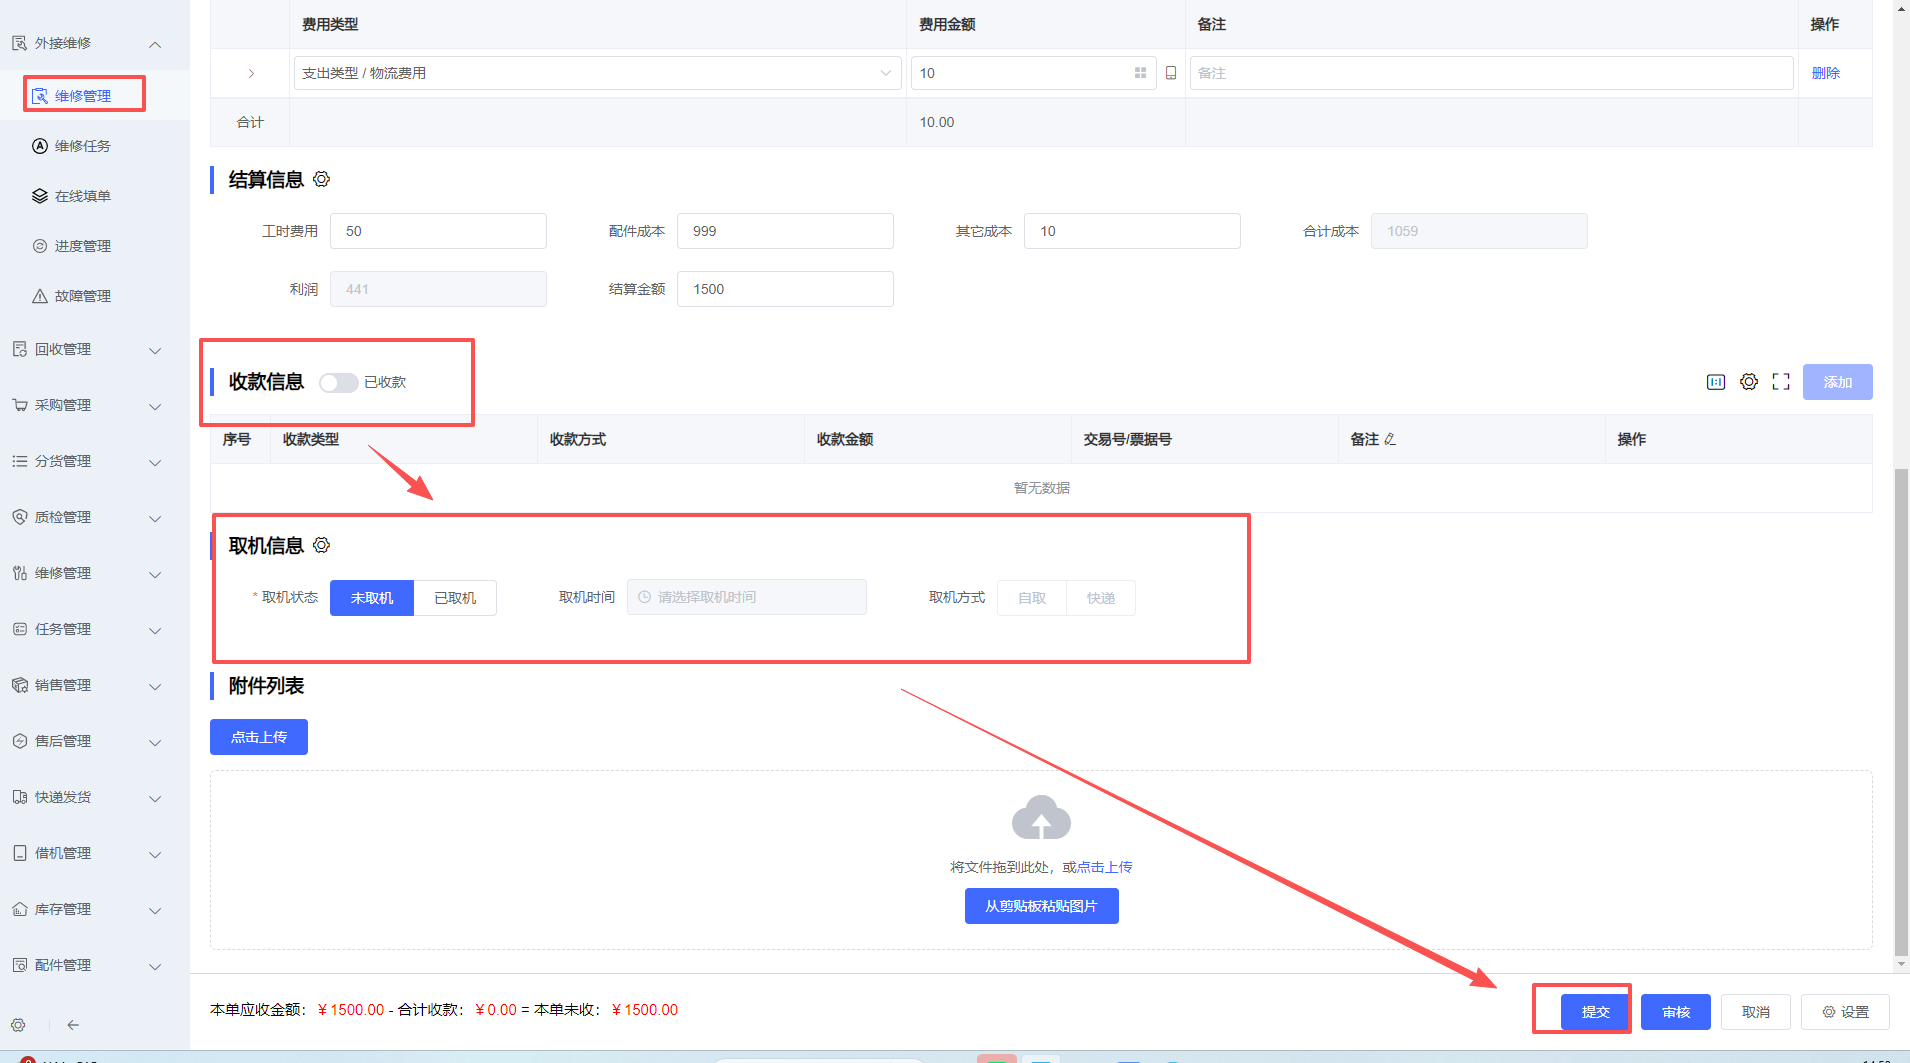Click the 删除 link in expense row
Image resolution: width=1910 pixels, height=1063 pixels.
click(x=1825, y=73)
